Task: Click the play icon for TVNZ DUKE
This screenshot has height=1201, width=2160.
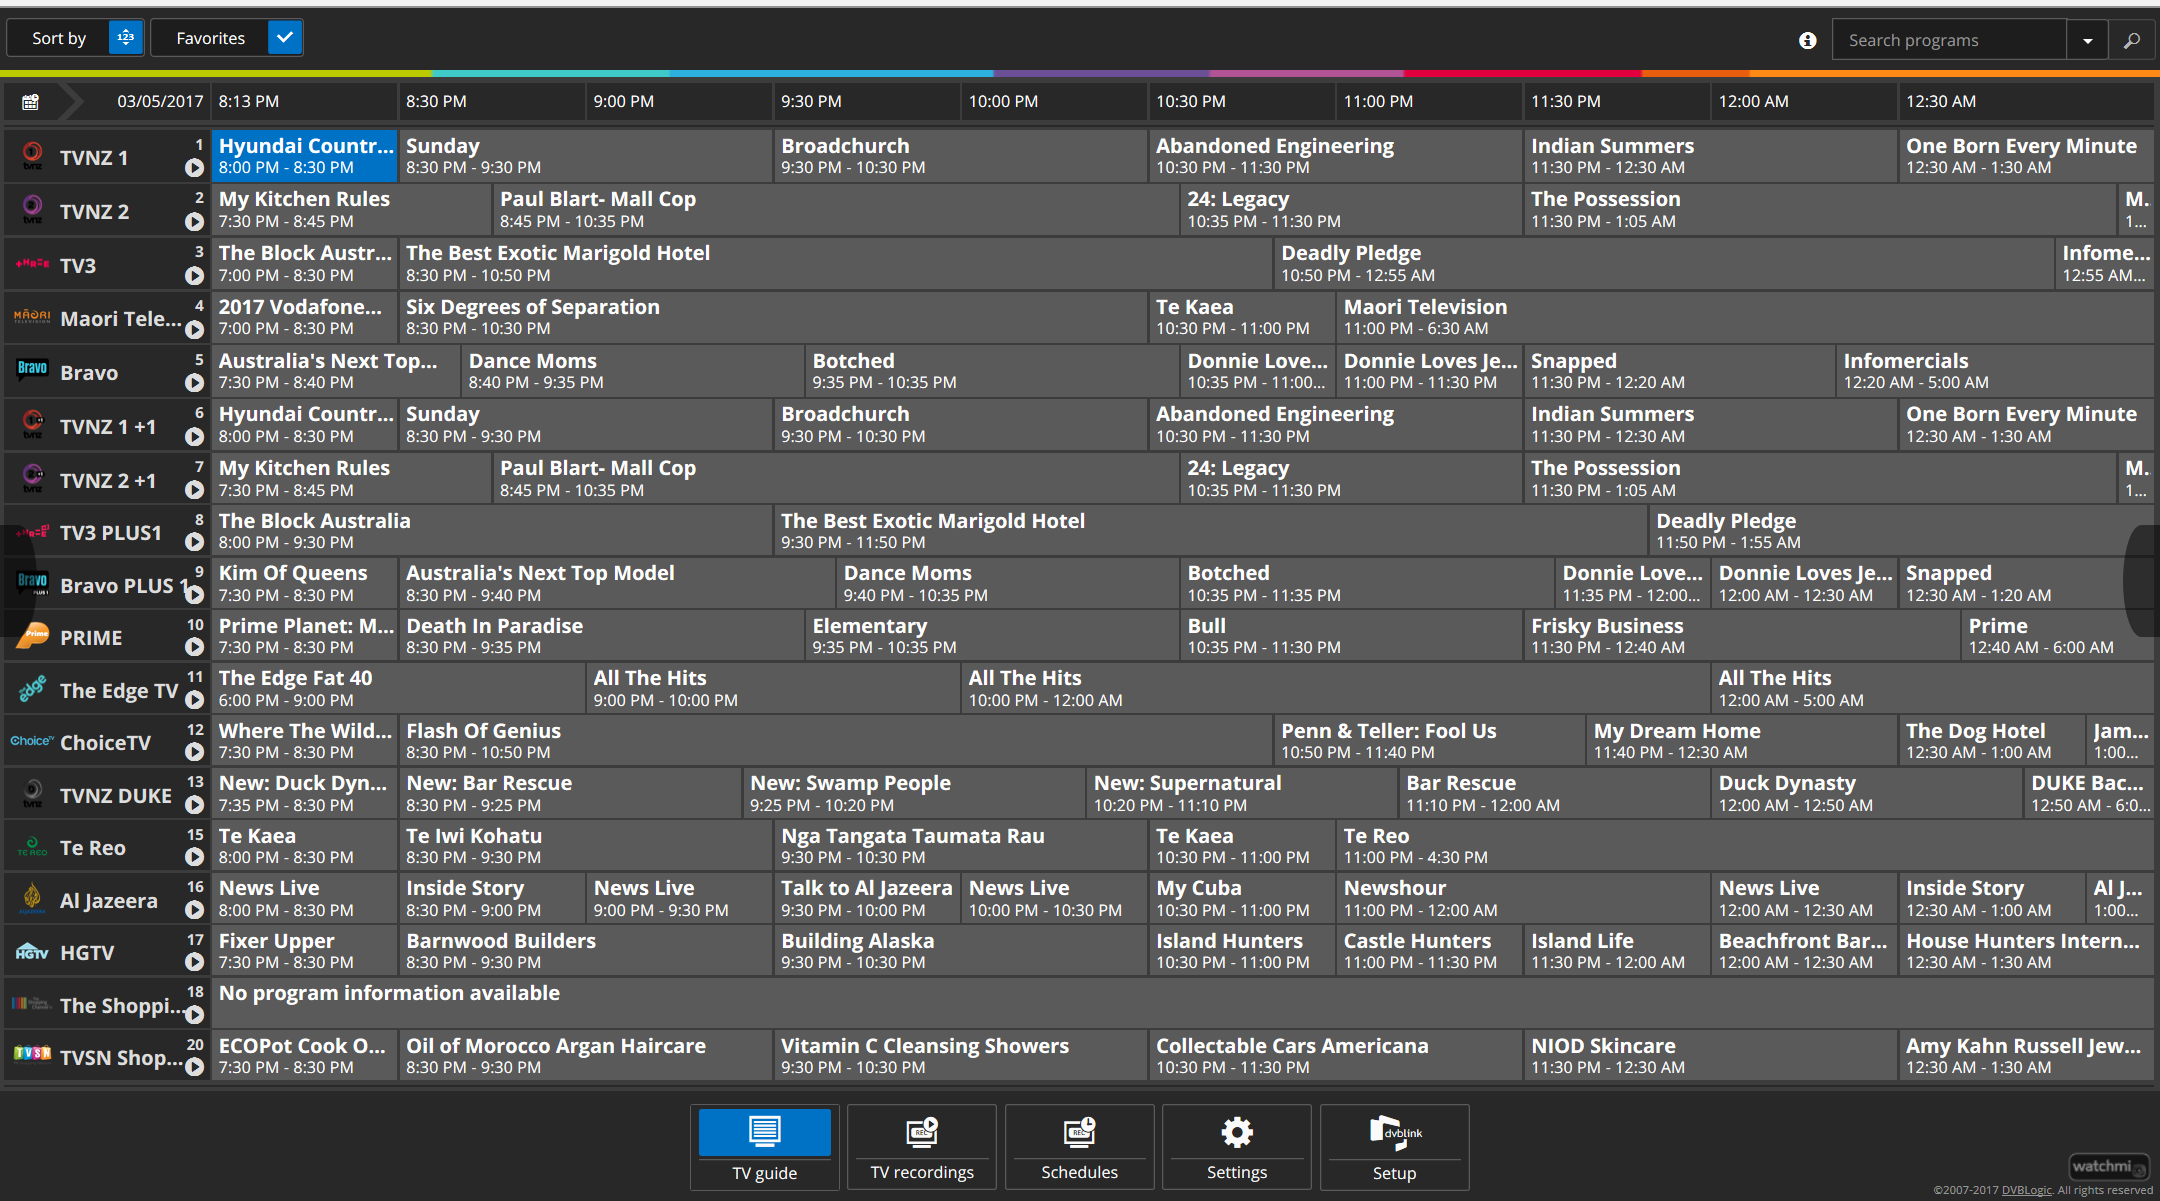Action: (x=195, y=805)
